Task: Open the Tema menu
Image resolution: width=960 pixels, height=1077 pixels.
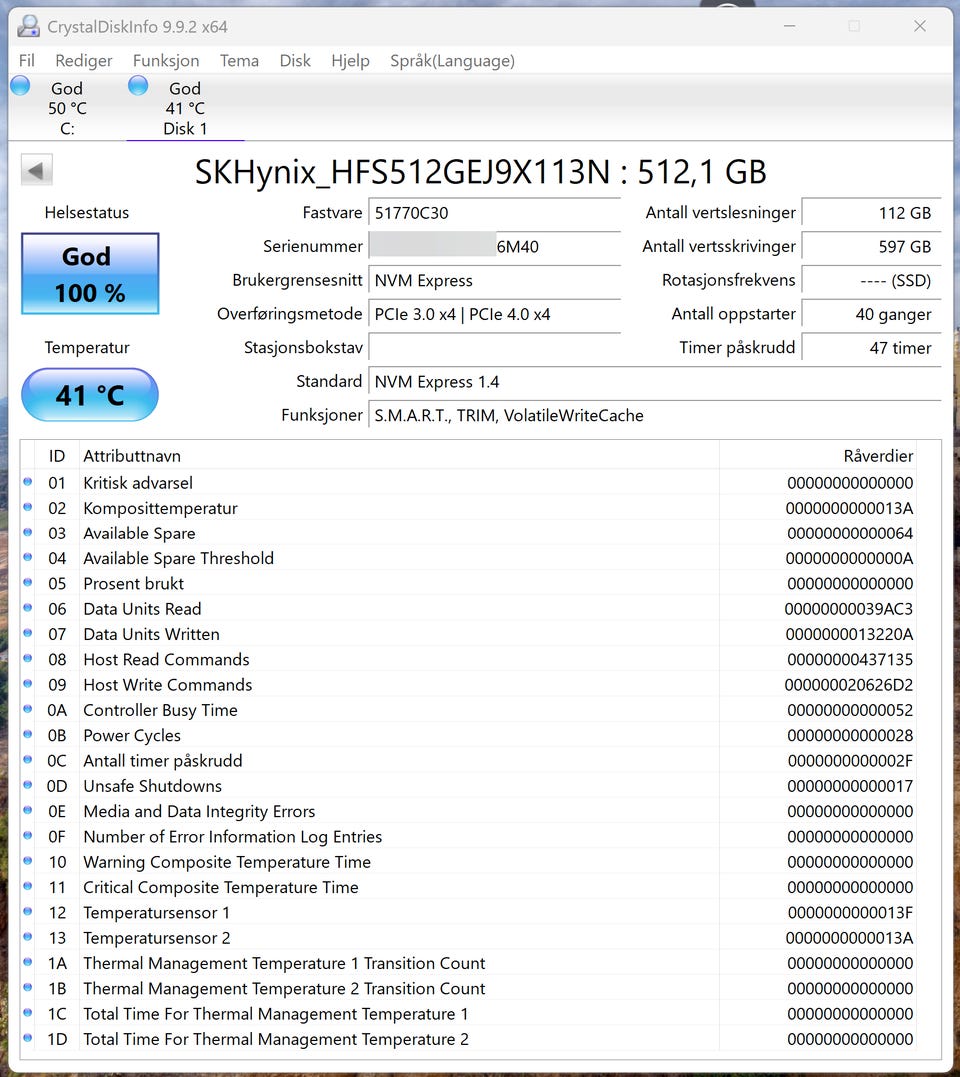Action: 239,60
